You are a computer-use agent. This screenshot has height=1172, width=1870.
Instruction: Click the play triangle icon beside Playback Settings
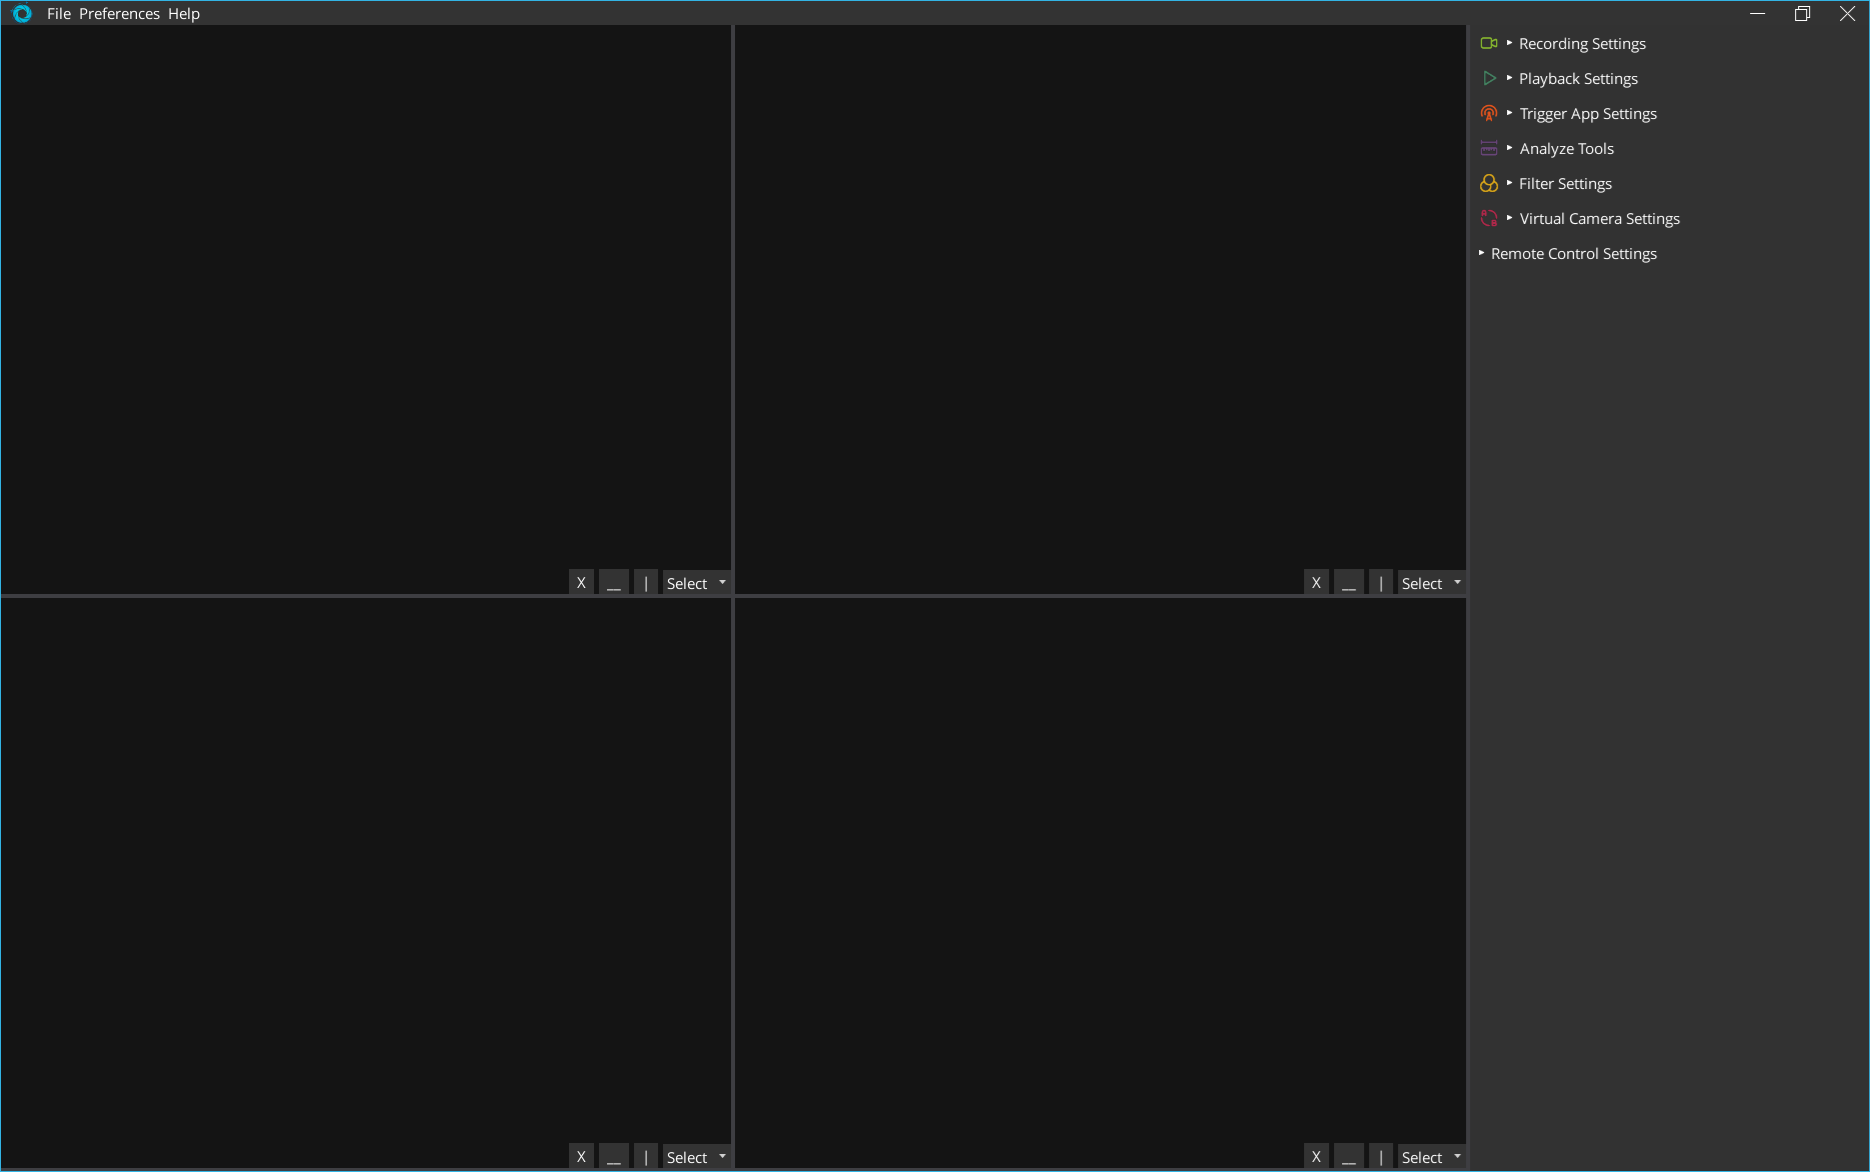[x=1489, y=78]
